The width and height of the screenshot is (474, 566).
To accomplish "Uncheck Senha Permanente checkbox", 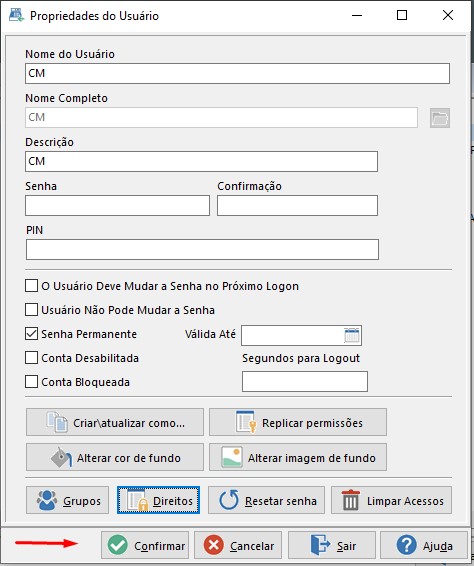I will 31,334.
